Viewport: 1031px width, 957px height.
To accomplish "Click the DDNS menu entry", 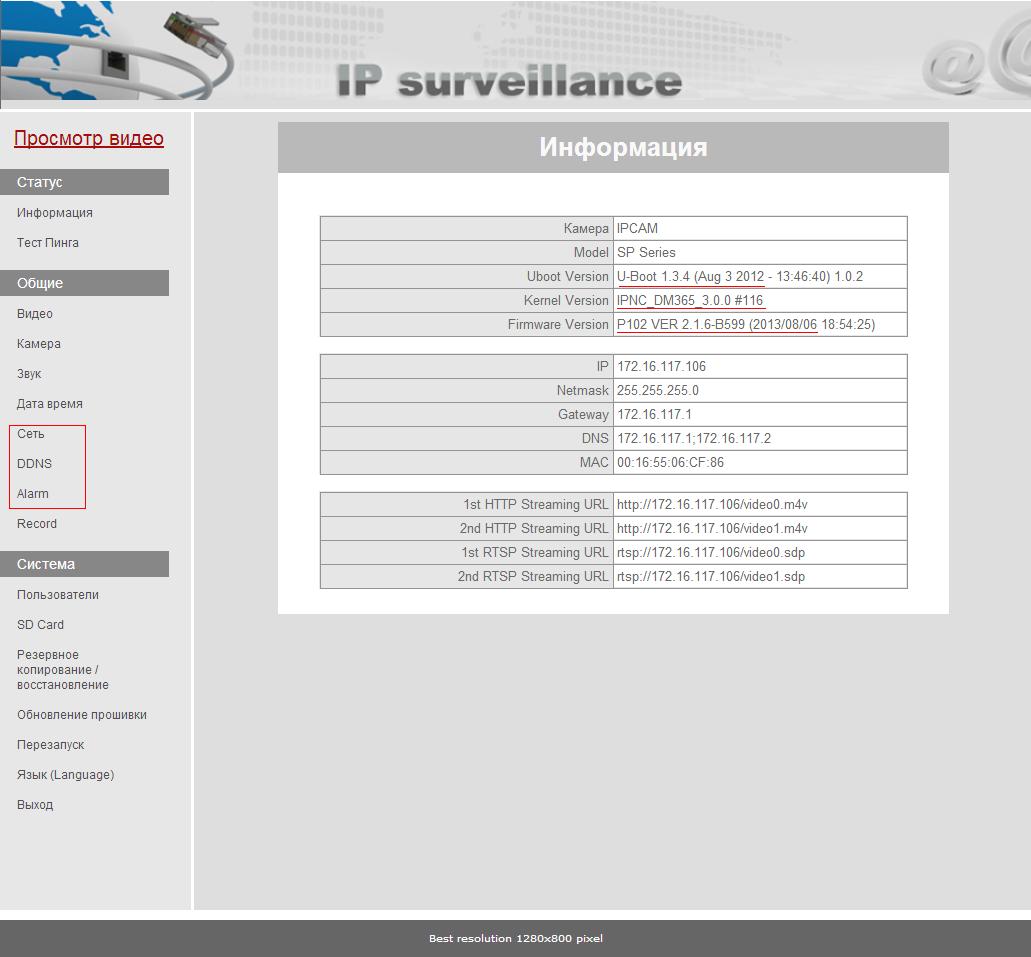I will 34,464.
